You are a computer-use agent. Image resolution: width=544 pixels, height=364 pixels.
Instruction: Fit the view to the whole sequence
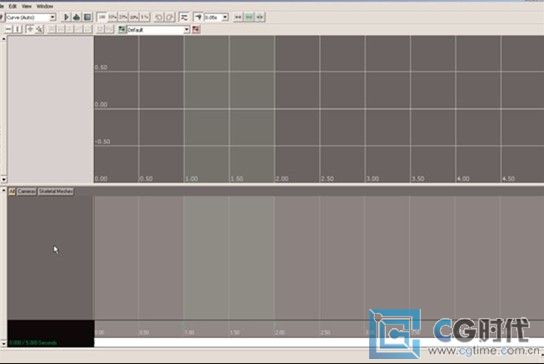(238, 17)
